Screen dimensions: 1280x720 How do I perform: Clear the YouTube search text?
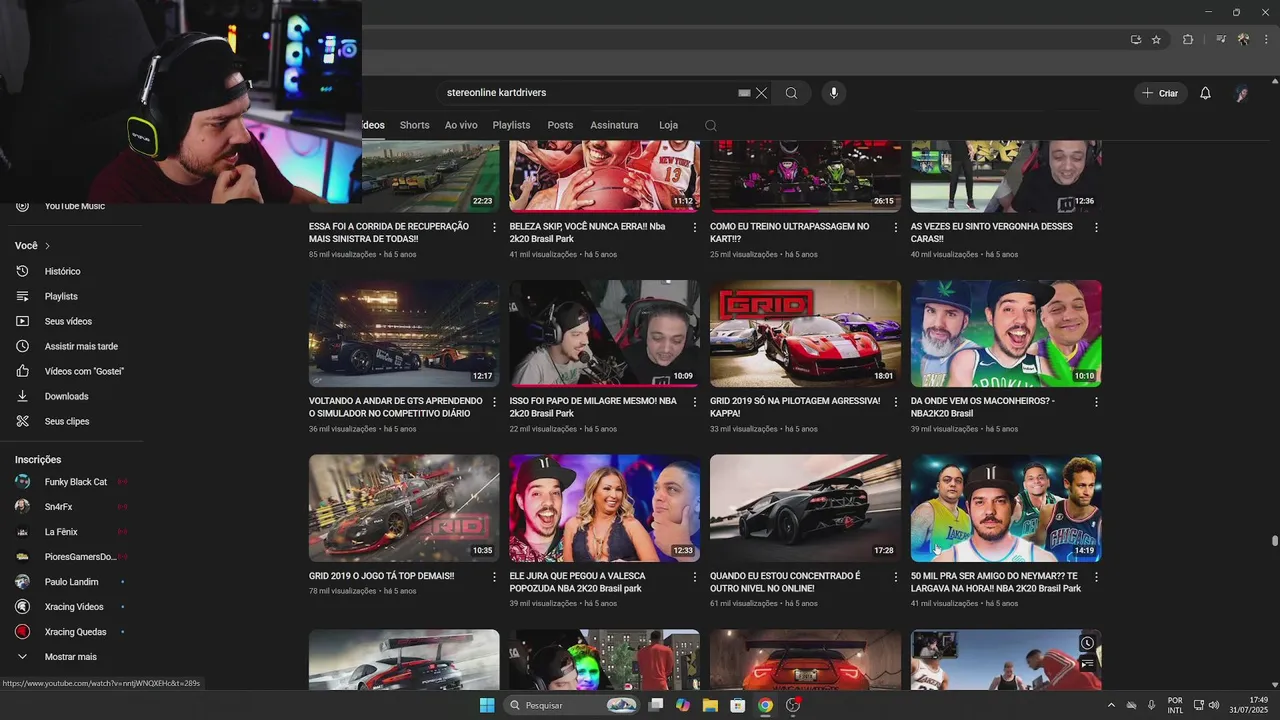[762, 93]
